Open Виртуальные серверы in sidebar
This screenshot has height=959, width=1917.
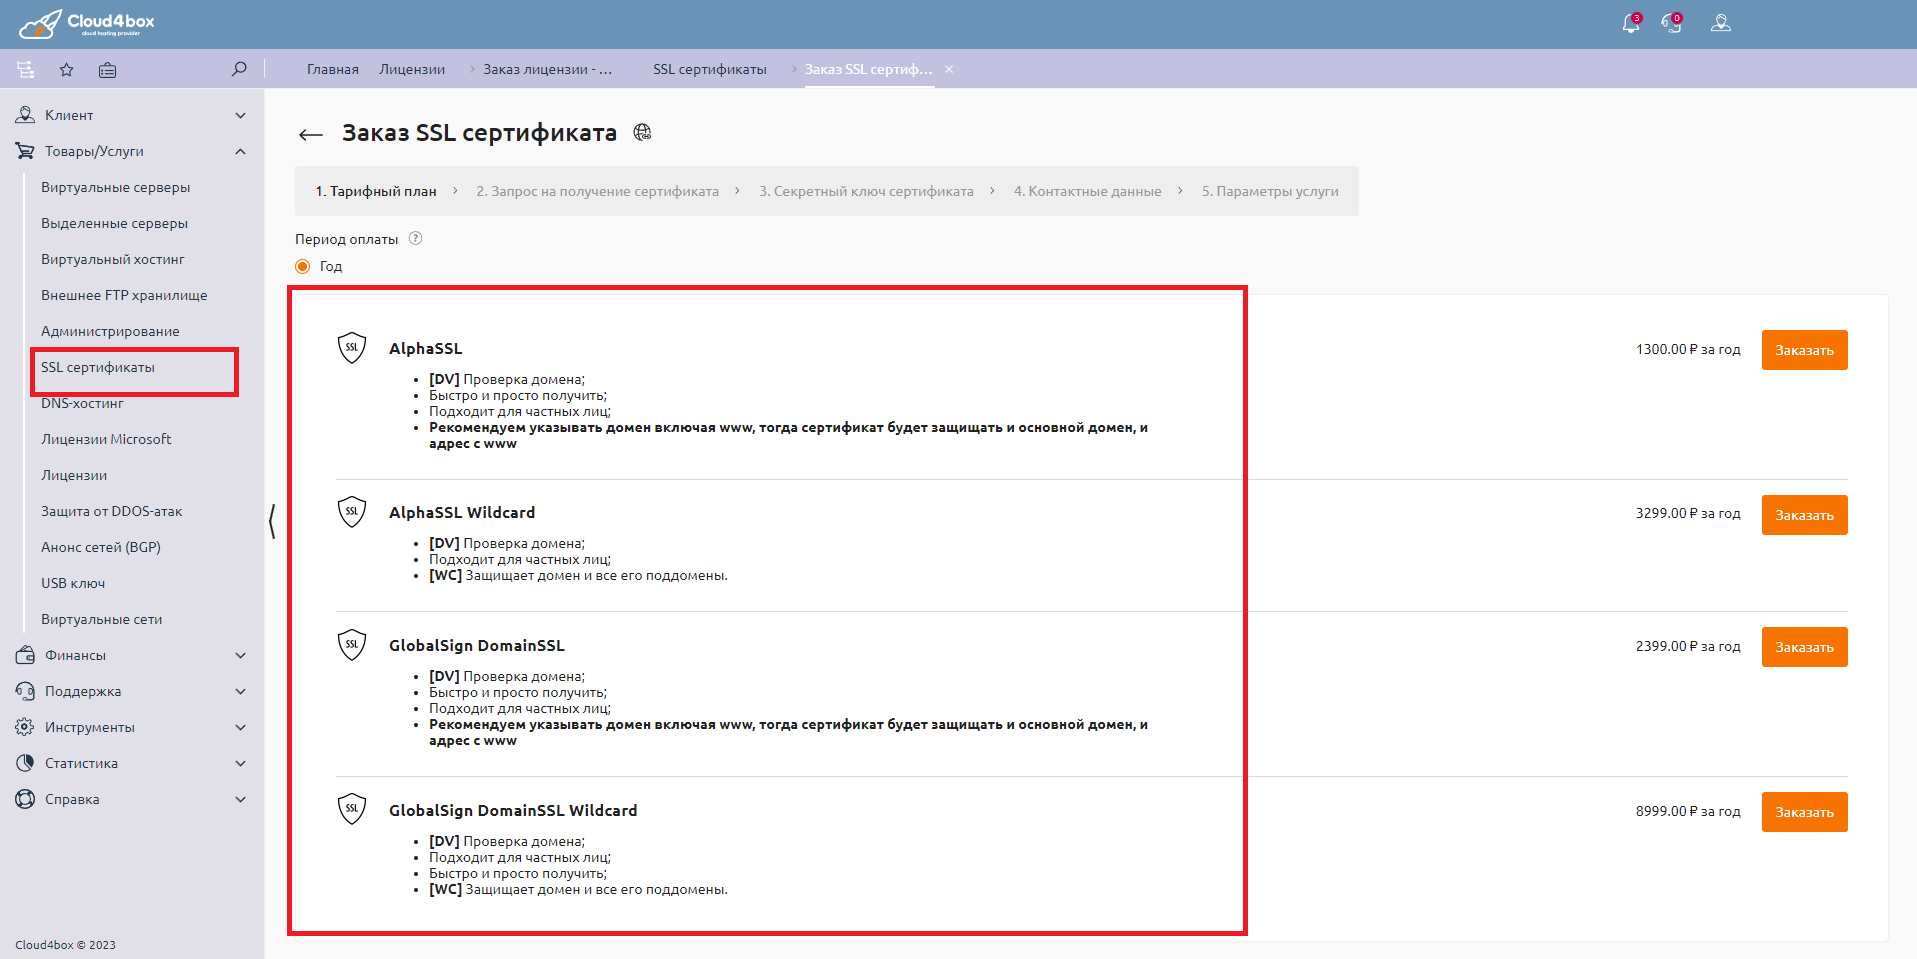click(115, 187)
